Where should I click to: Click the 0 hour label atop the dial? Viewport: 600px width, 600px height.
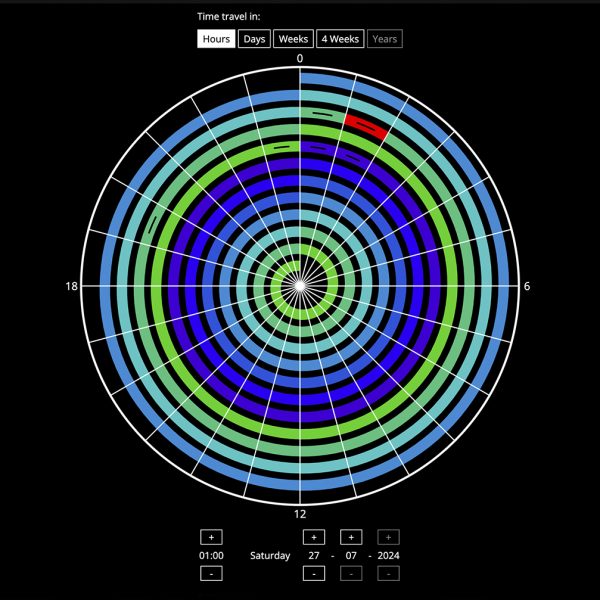tap(299, 59)
